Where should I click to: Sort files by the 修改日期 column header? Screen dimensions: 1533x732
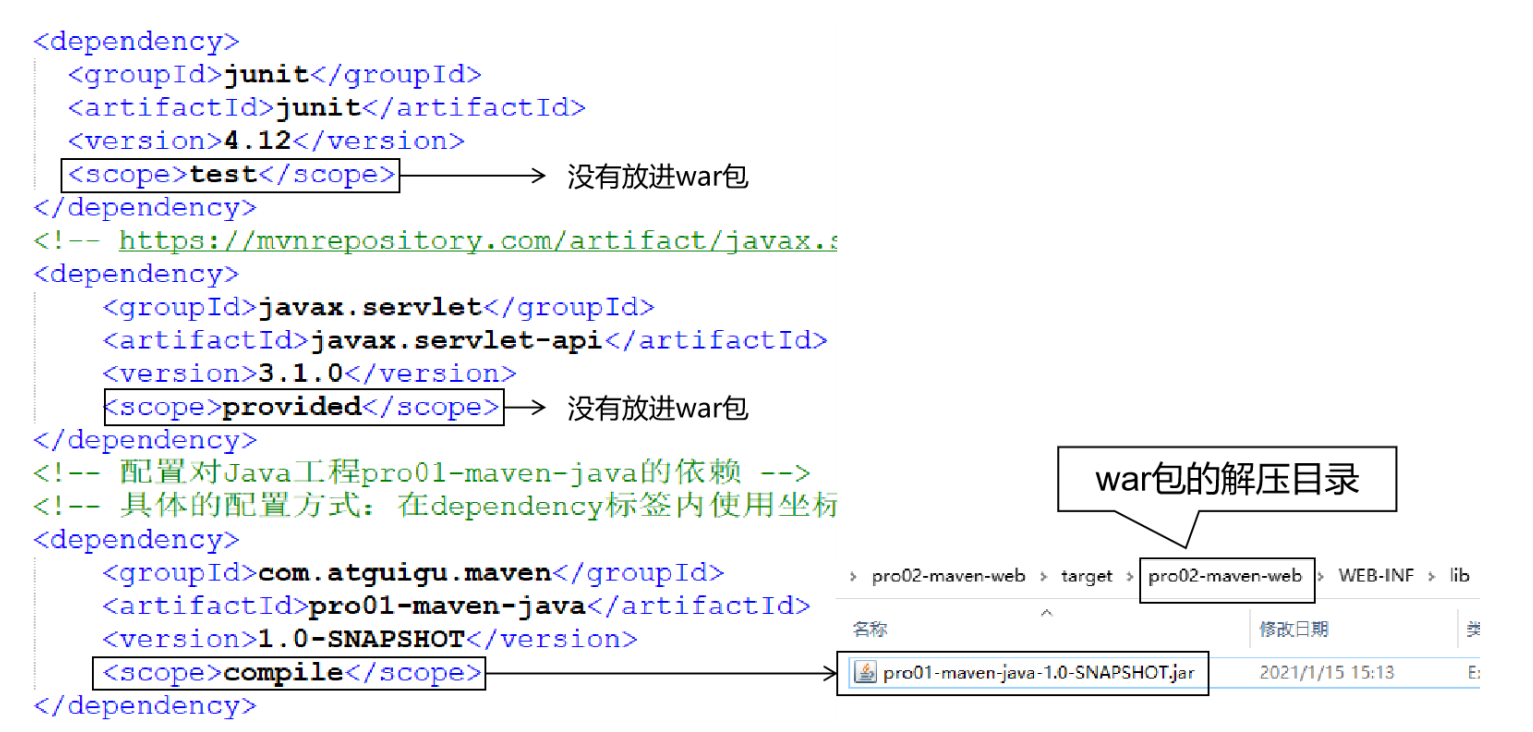[x=1294, y=629]
